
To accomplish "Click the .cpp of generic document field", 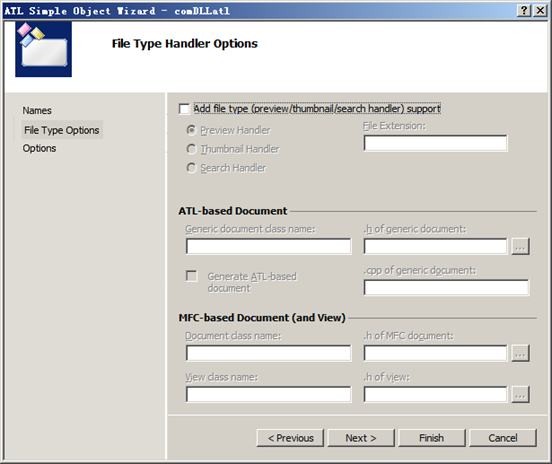I will (x=446, y=288).
